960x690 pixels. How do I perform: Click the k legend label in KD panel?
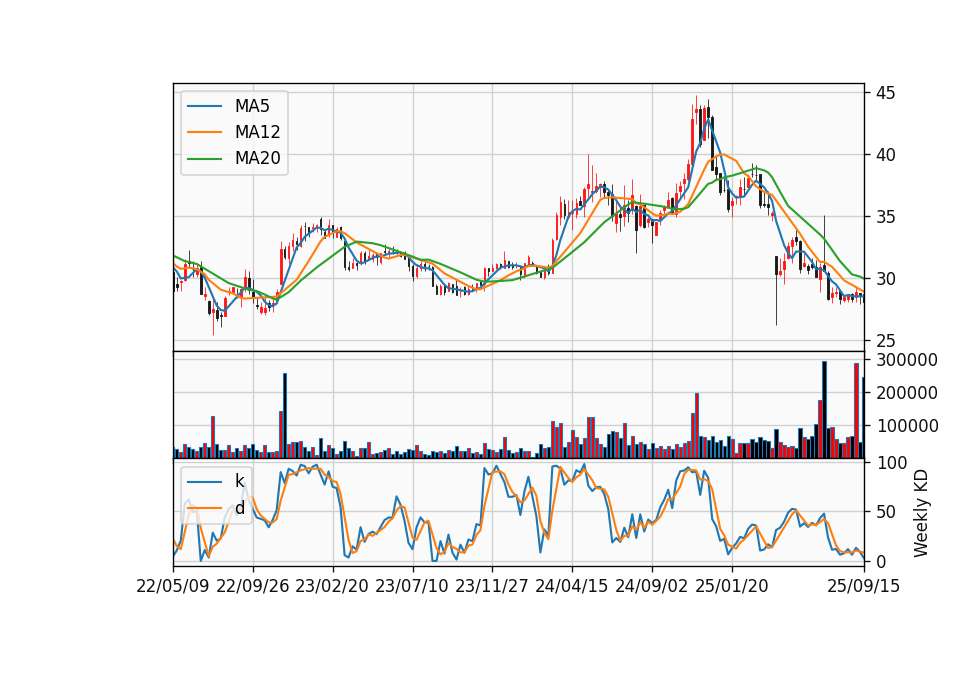(x=239, y=481)
